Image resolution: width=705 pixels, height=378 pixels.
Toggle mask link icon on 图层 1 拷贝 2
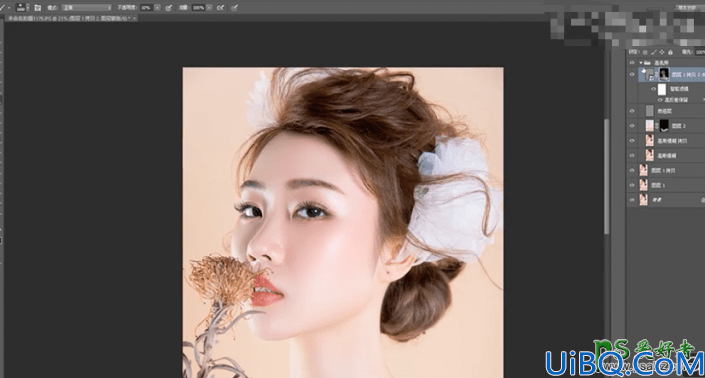[656, 74]
